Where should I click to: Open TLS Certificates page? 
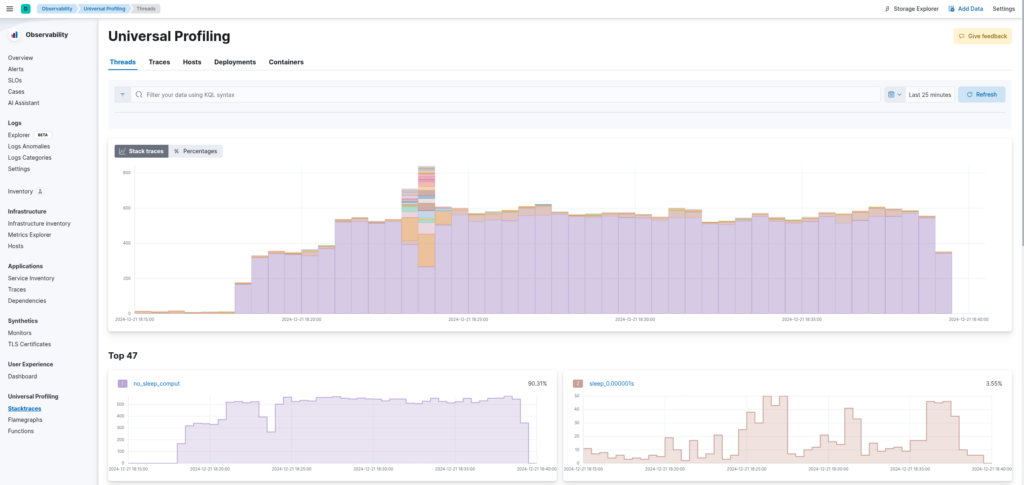[29, 344]
